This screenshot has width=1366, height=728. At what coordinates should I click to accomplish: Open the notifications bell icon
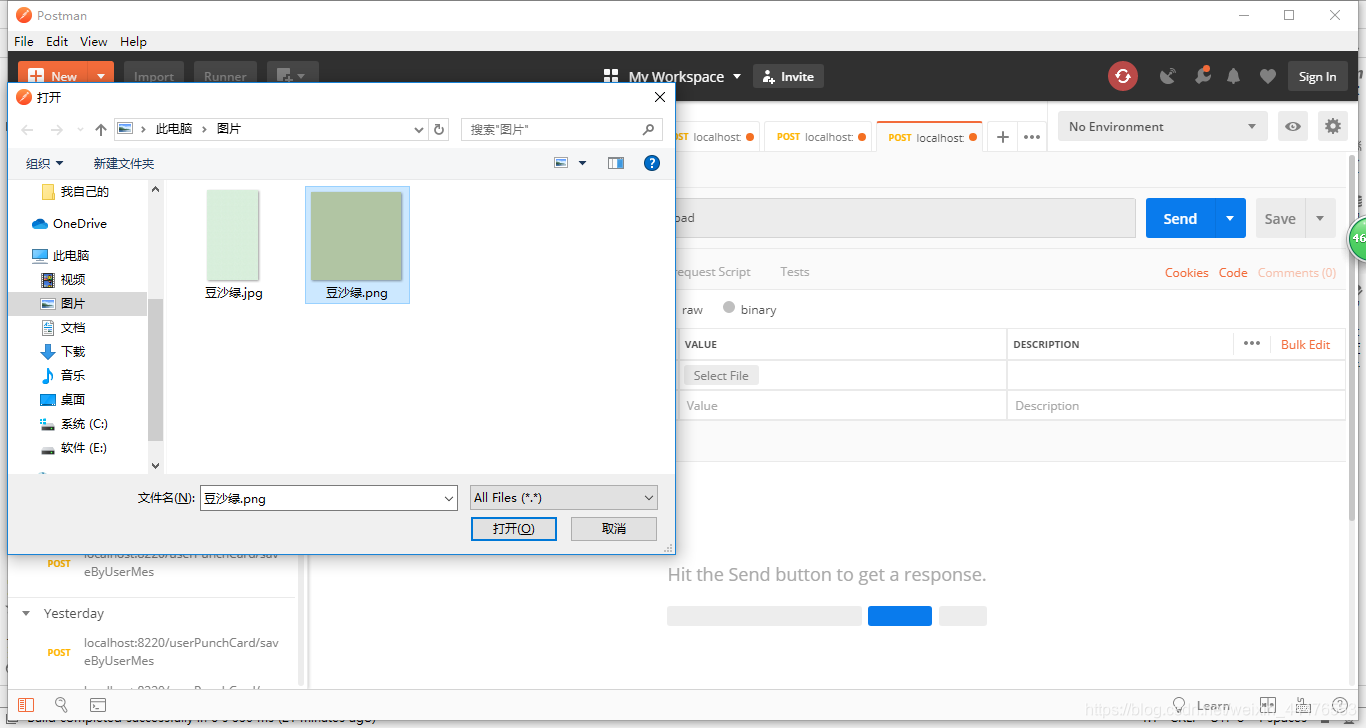1234,76
